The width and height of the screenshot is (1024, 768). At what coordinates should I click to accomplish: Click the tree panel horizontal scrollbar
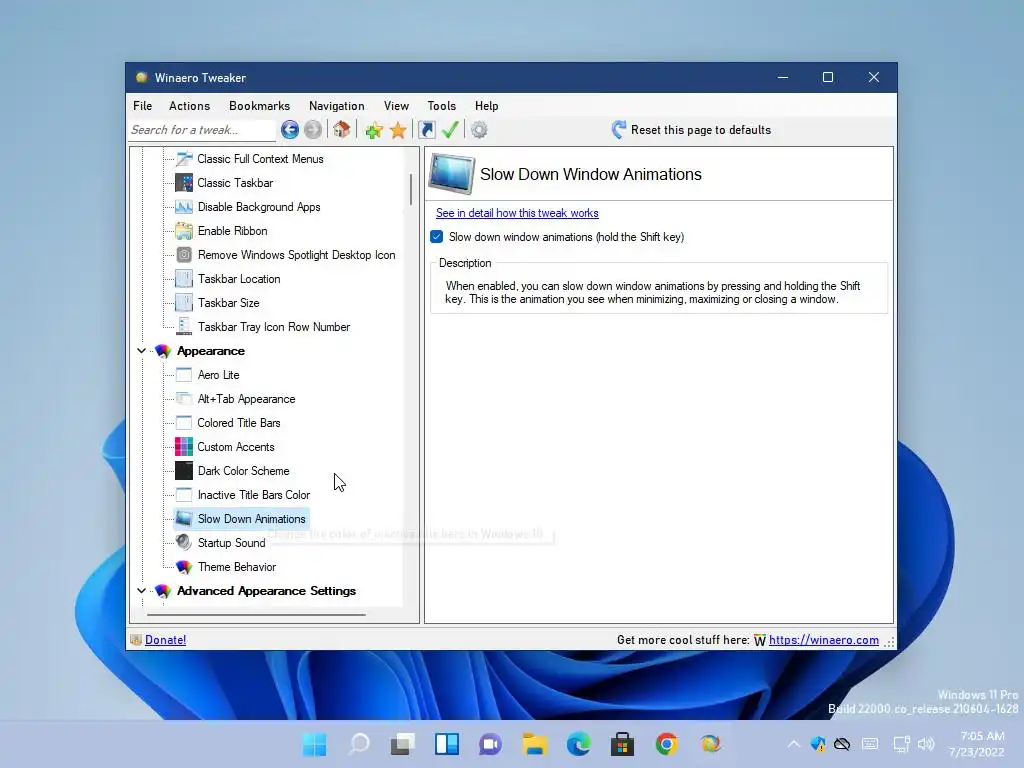[256, 615]
